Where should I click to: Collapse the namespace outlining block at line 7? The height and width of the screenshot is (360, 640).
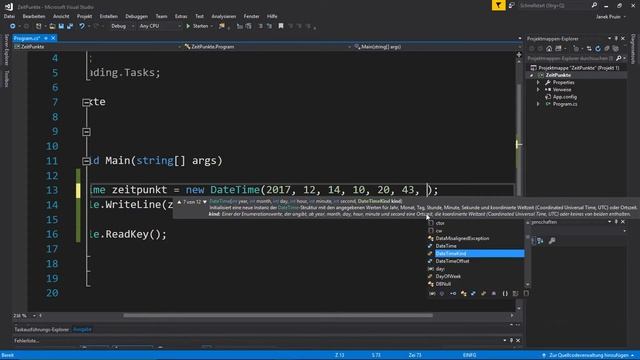point(86,102)
